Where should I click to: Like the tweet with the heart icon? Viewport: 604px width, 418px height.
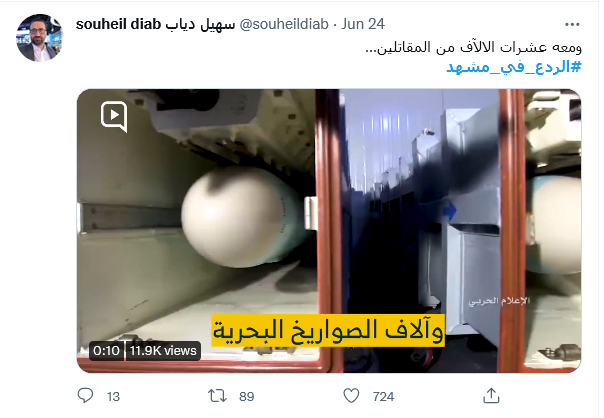coord(351,396)
